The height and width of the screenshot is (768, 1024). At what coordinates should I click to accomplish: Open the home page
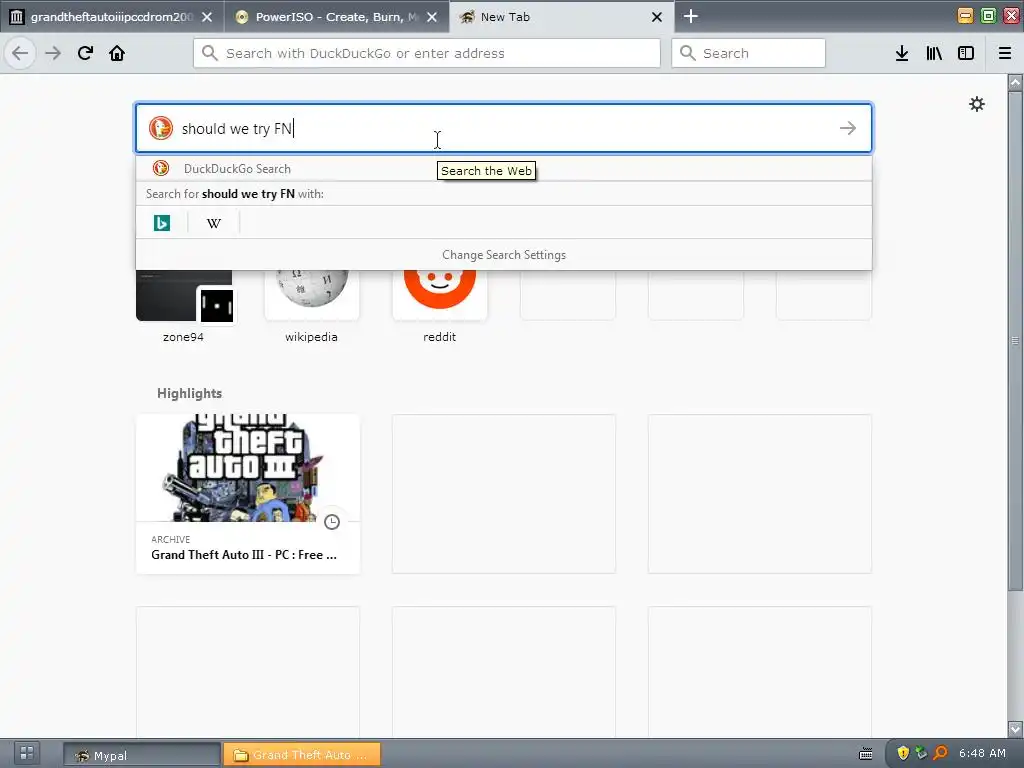117,53
